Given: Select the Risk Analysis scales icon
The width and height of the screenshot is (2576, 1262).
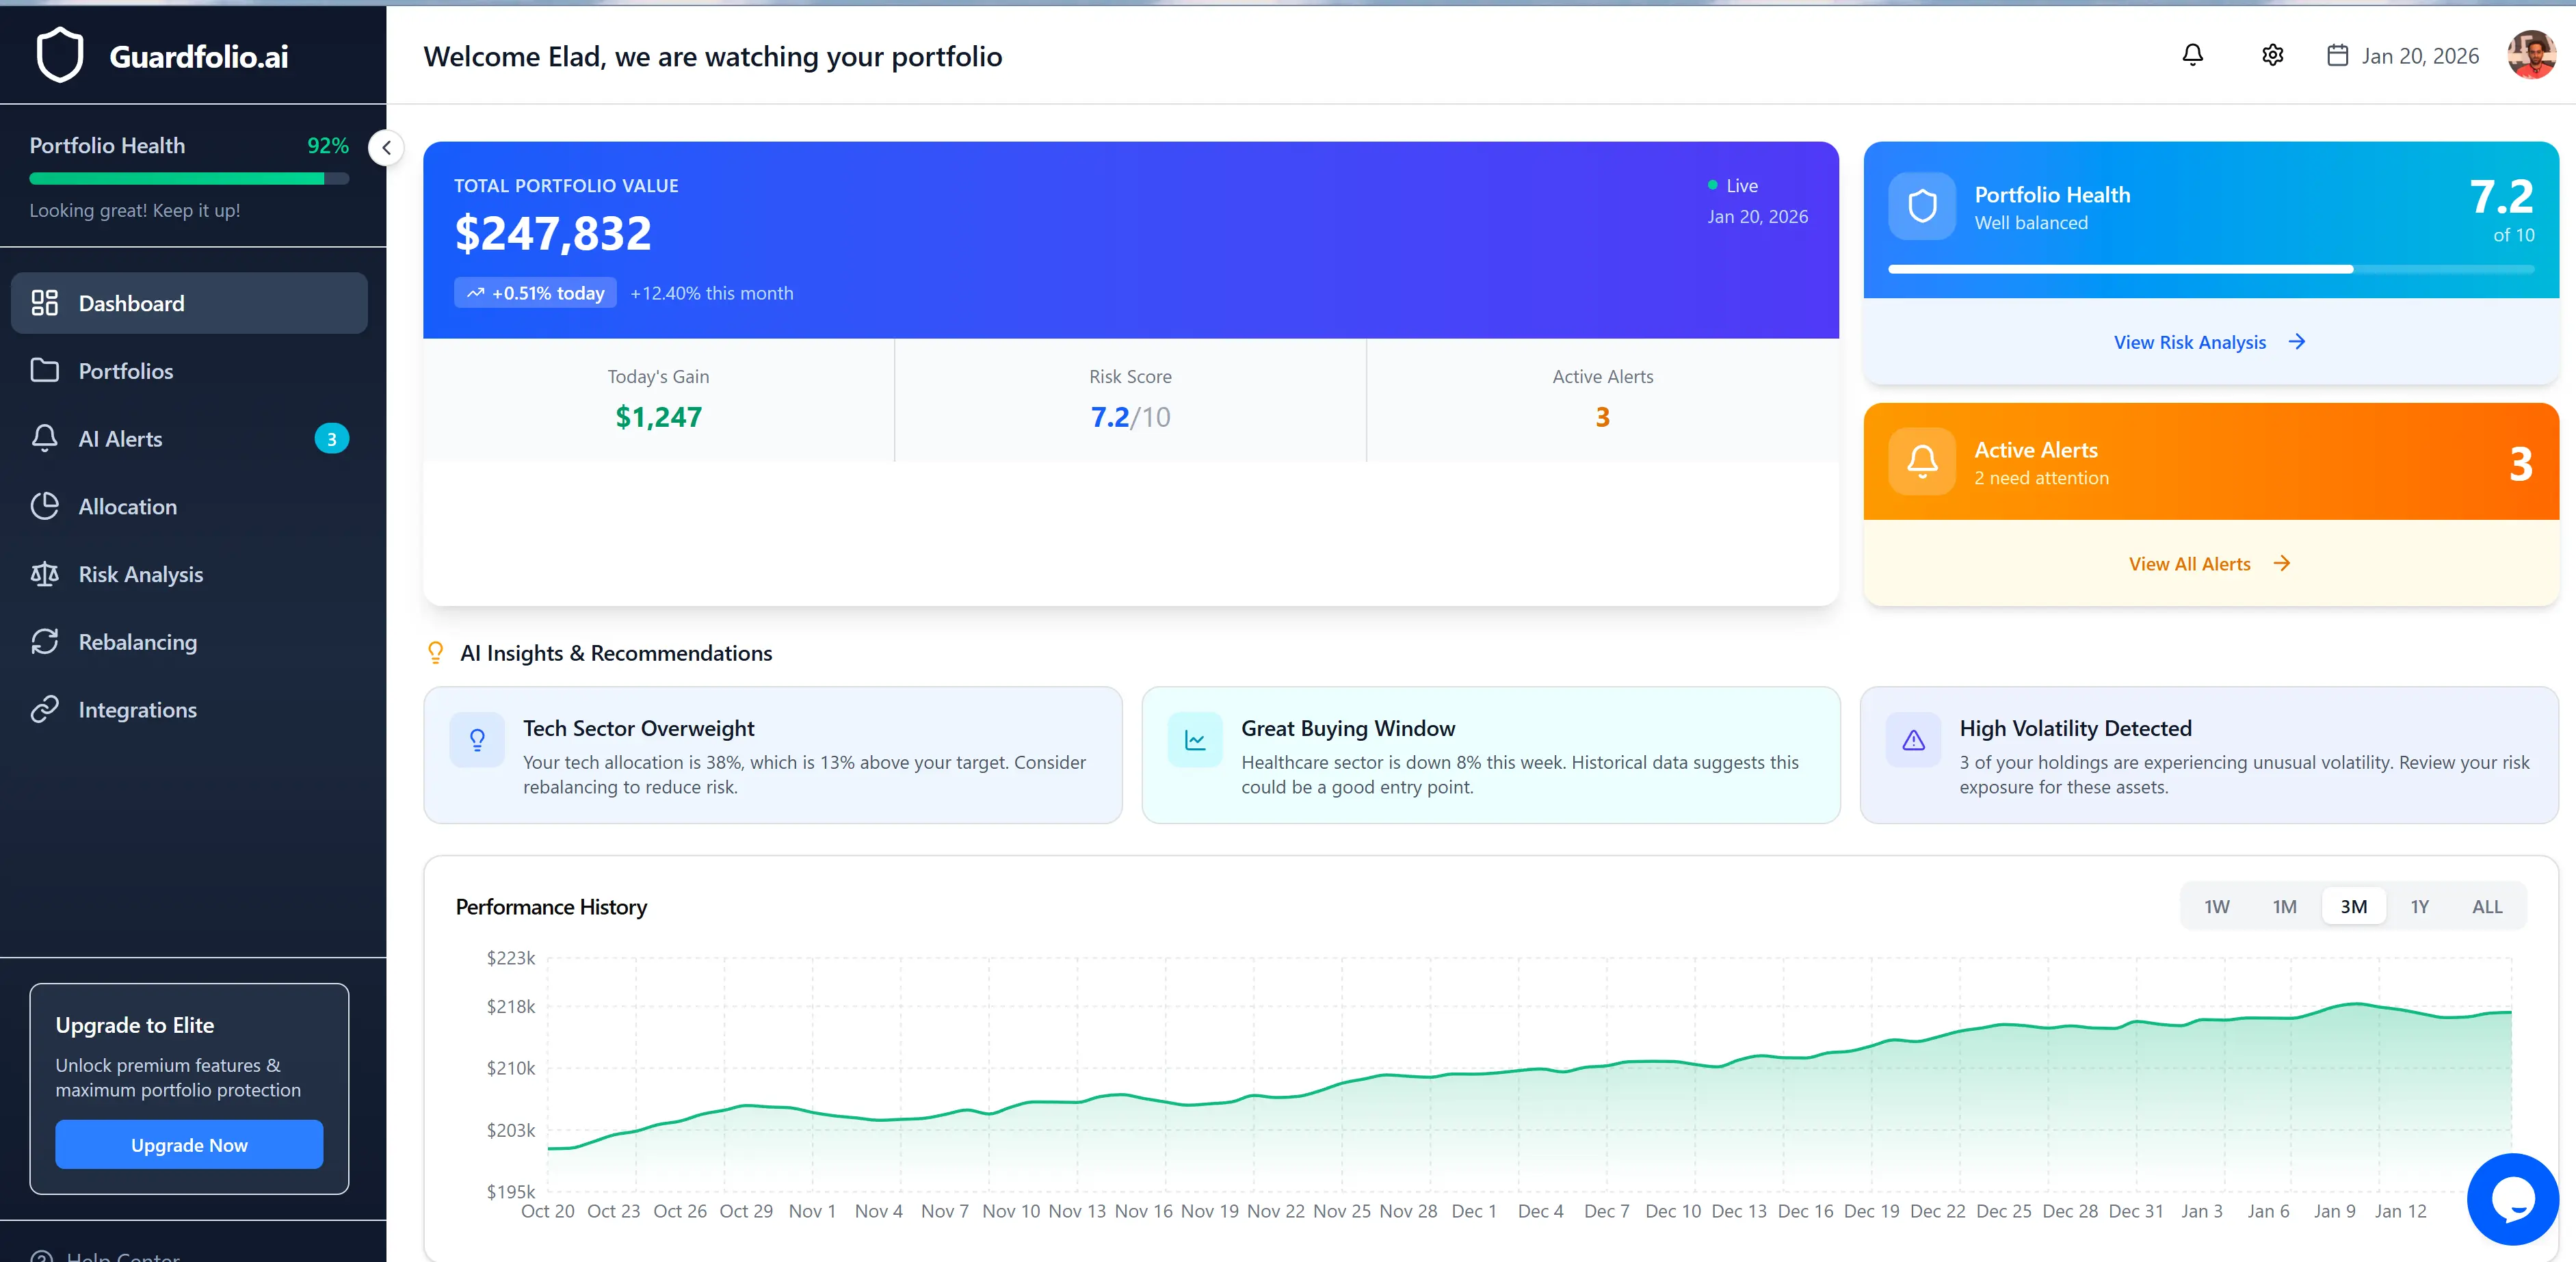Looking at the screenshot, I should coord(45,574).
